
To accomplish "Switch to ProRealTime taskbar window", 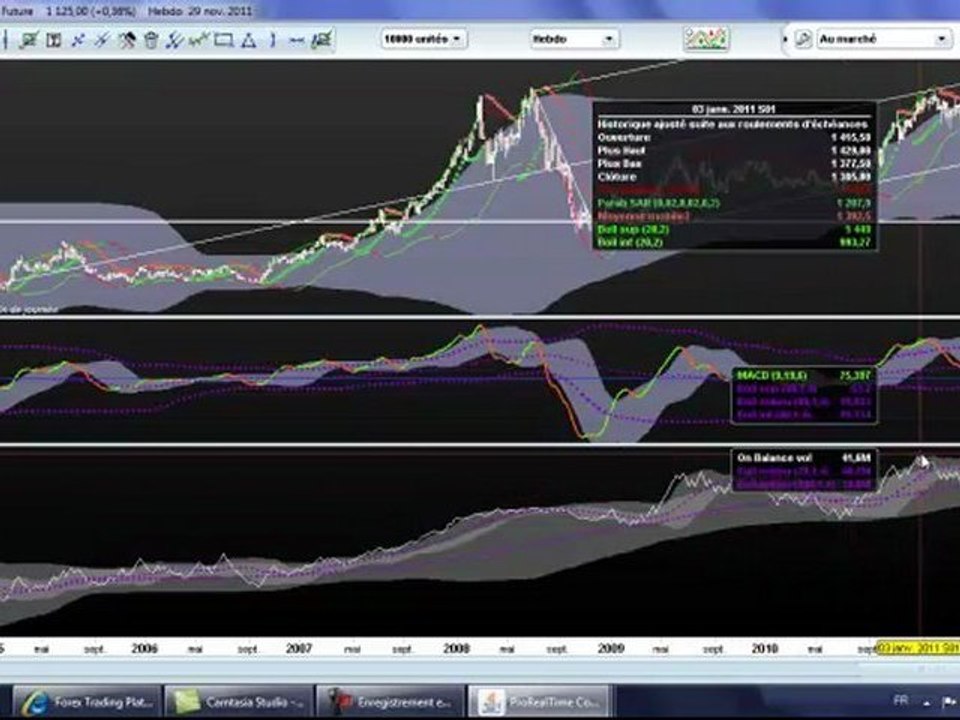I will 541,702.
